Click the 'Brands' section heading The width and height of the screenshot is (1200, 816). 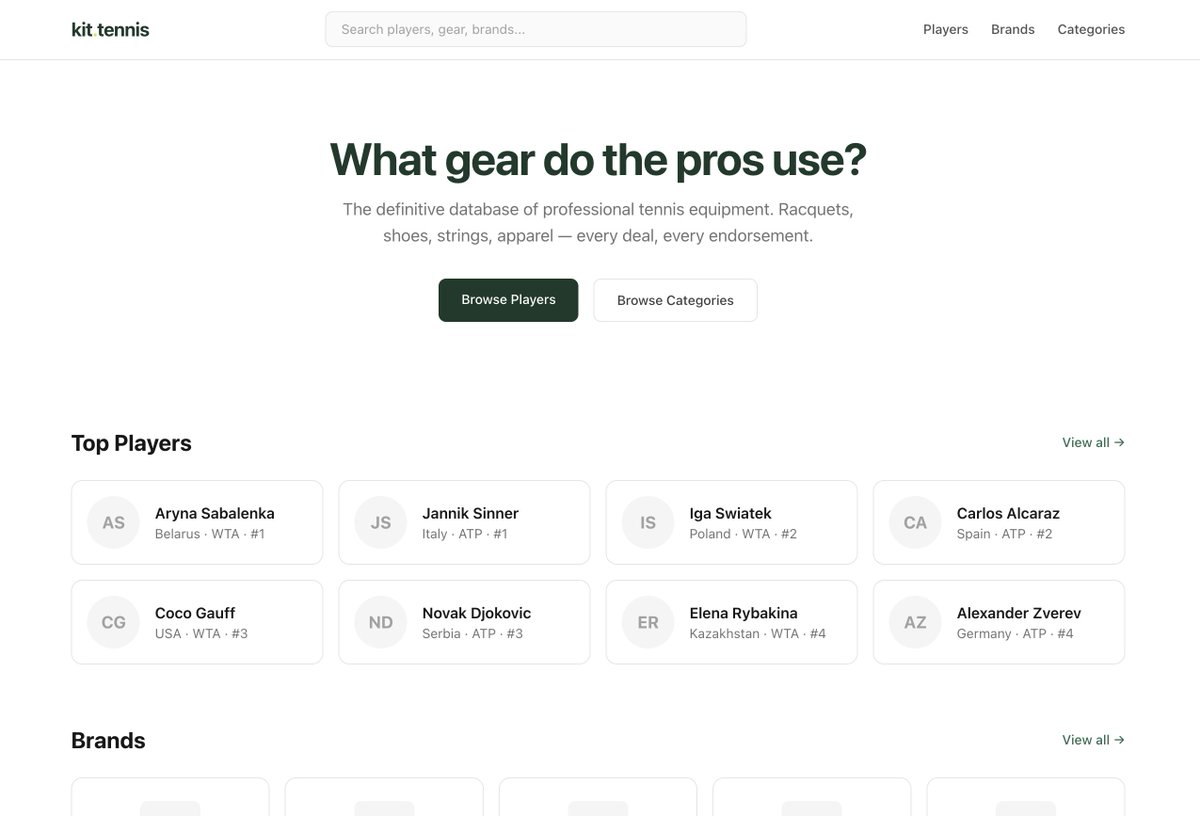[108, 741]
